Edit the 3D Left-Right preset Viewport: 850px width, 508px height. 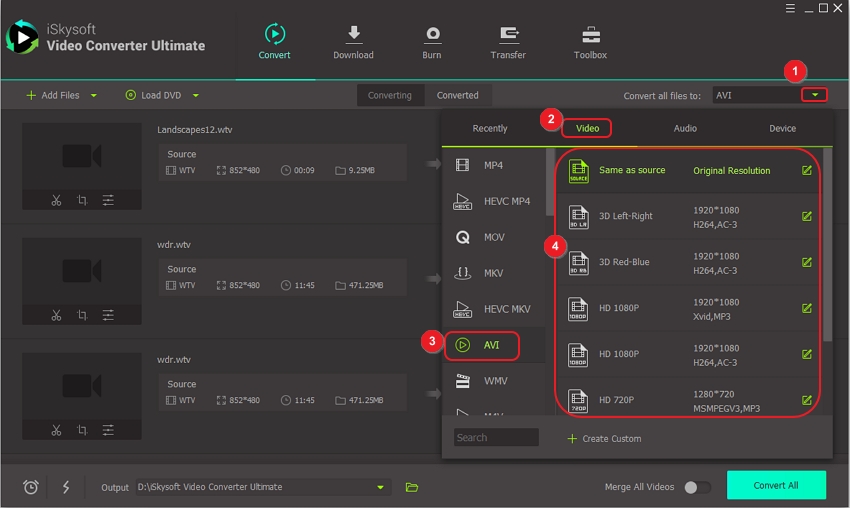point(807,216)
